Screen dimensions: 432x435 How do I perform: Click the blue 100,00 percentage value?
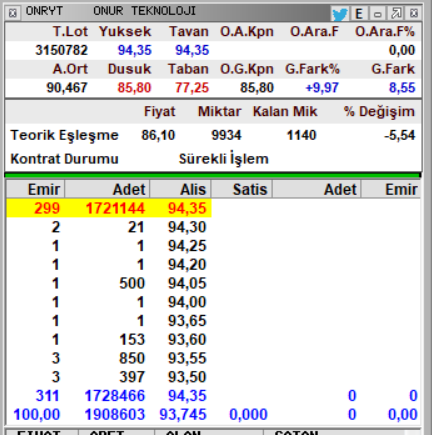coord(37,414)
